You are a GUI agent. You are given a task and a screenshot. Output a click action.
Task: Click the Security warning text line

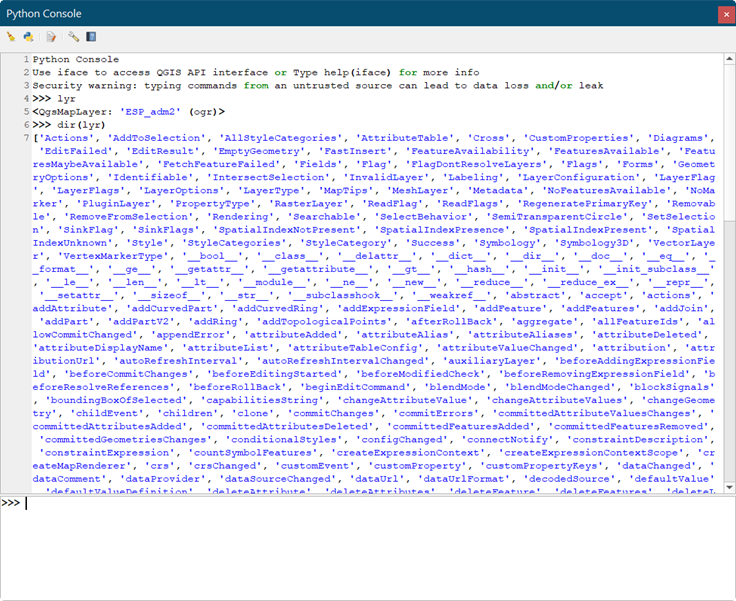tap(300, 85)
